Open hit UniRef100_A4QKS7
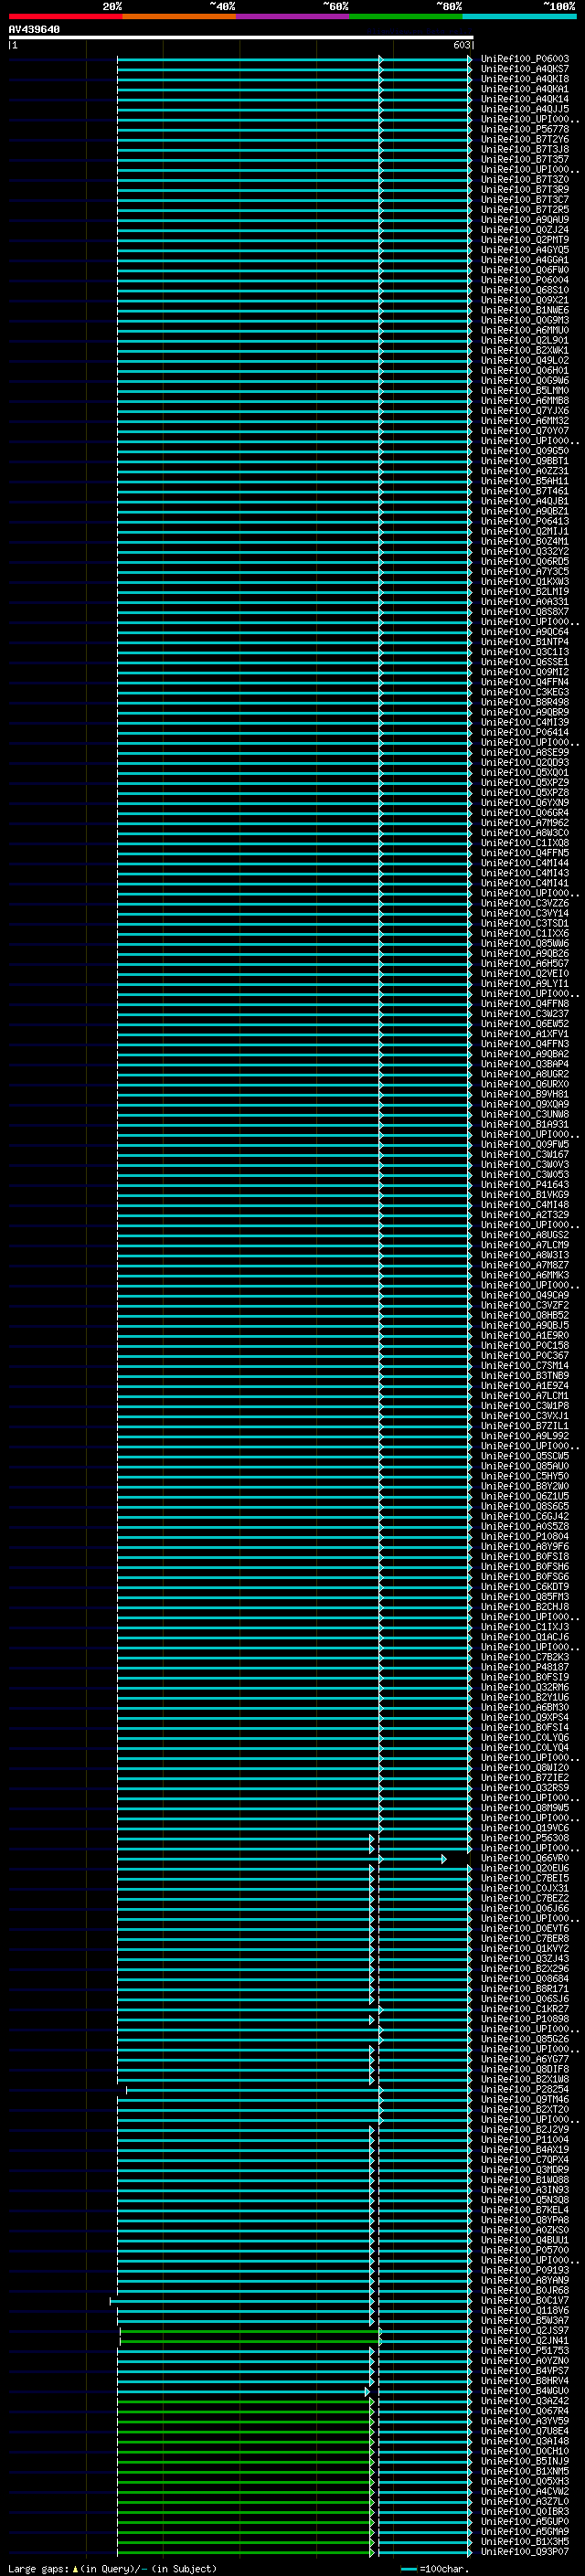 [x=525, y=69]
